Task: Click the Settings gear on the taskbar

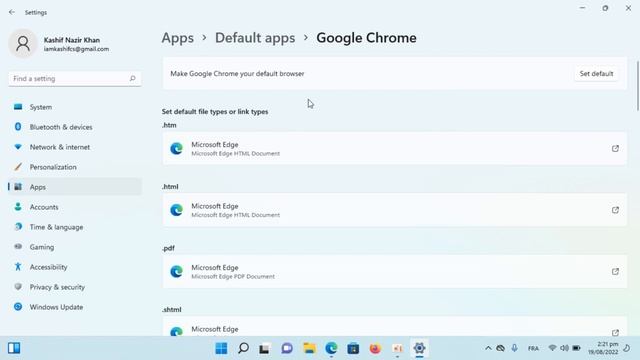Action: (x=419, y=348)
